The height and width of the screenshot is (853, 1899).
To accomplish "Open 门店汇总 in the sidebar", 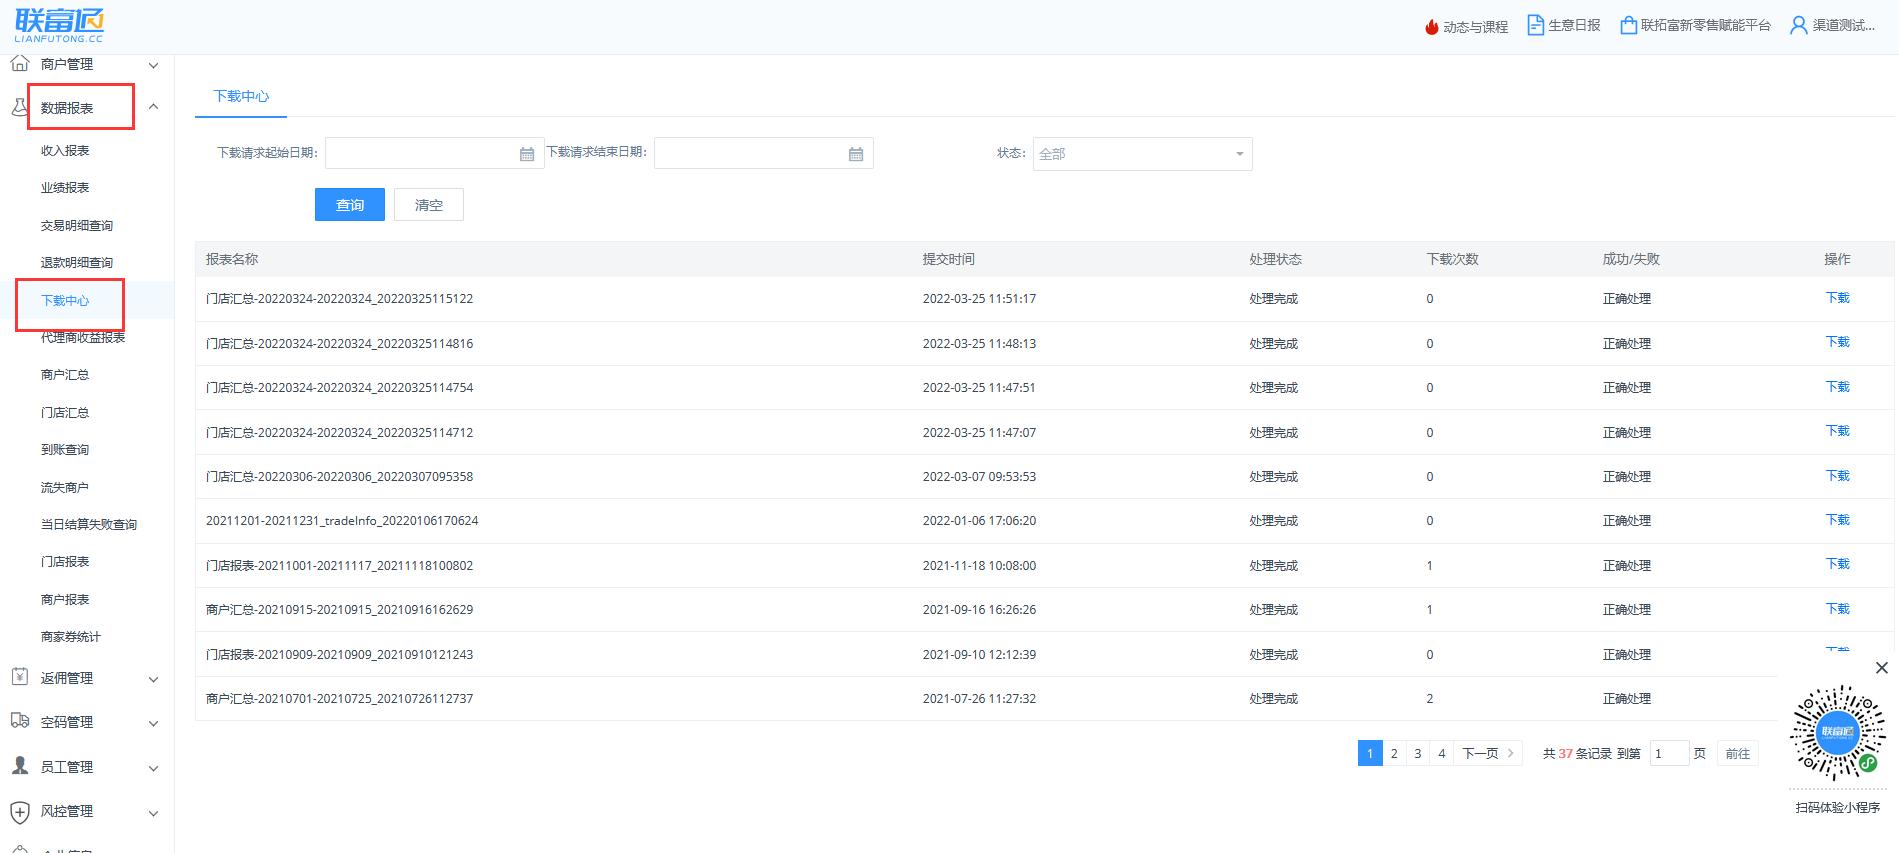I will [x=65, y=412].
